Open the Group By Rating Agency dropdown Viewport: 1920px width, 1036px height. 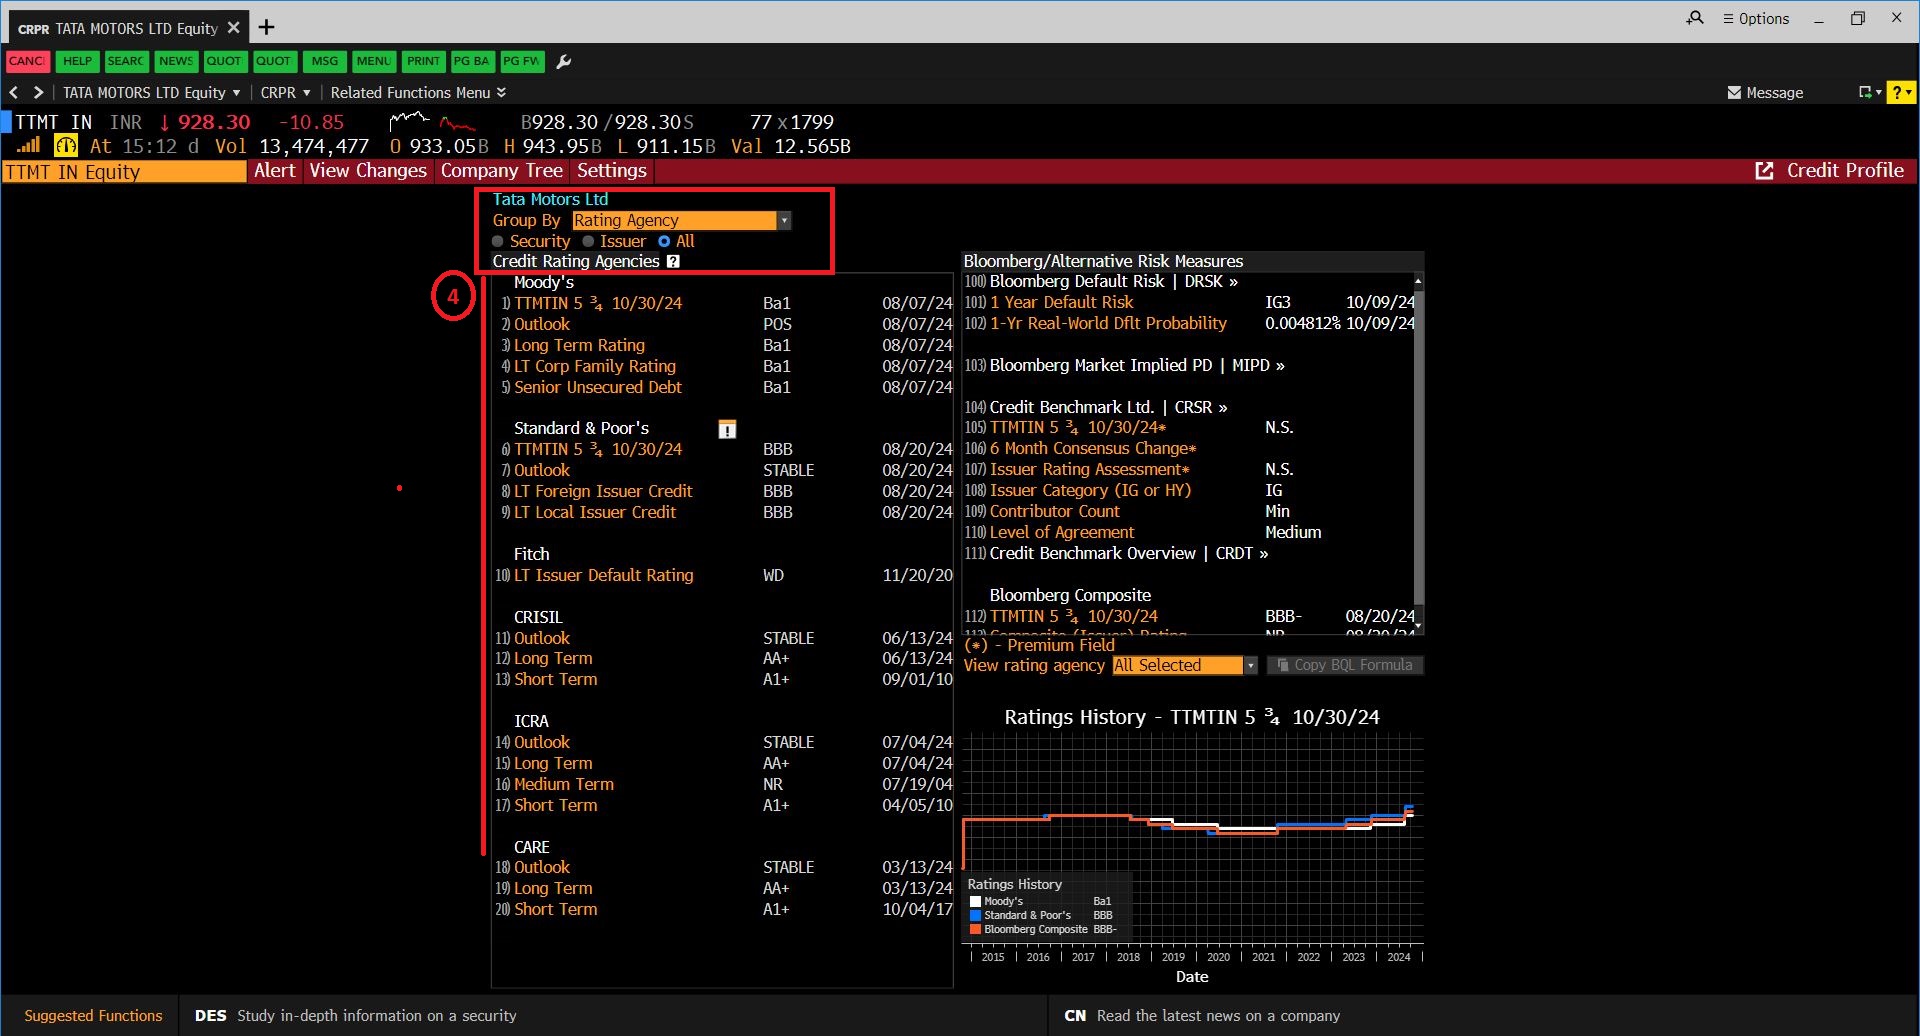[x=682, y=220]
